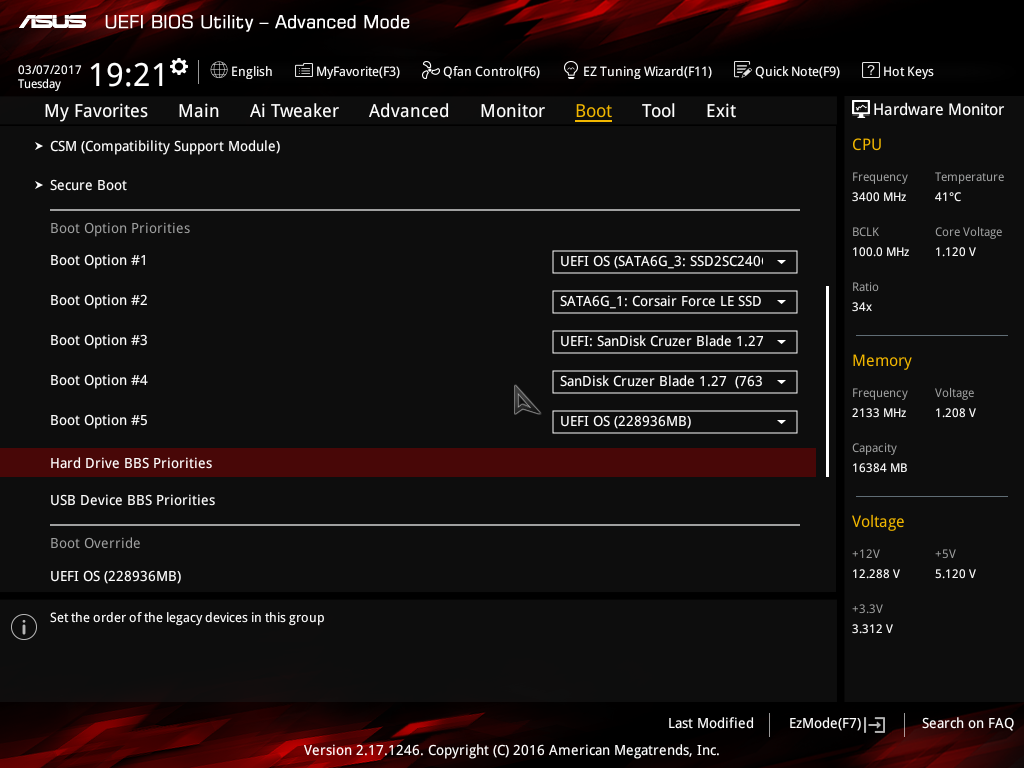Open Boot Option #5 UEFI OS dropdown
The width and height of the screenshot is (1024, 768).
(x=675, y=422)
